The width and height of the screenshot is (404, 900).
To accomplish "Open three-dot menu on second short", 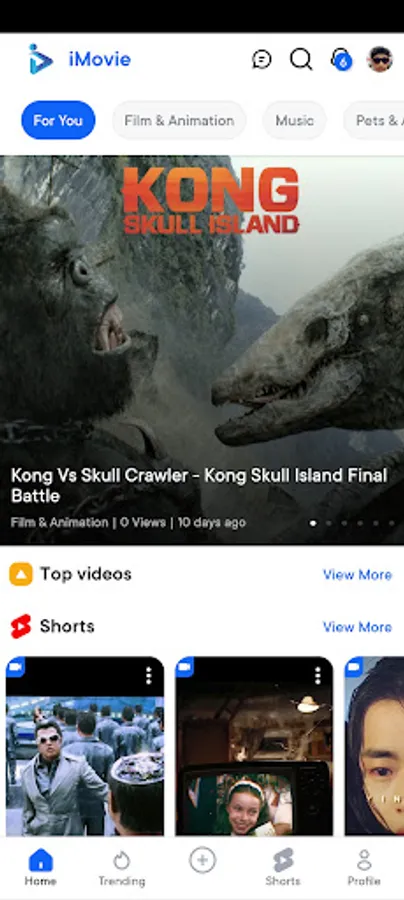I will click(318, 676).
